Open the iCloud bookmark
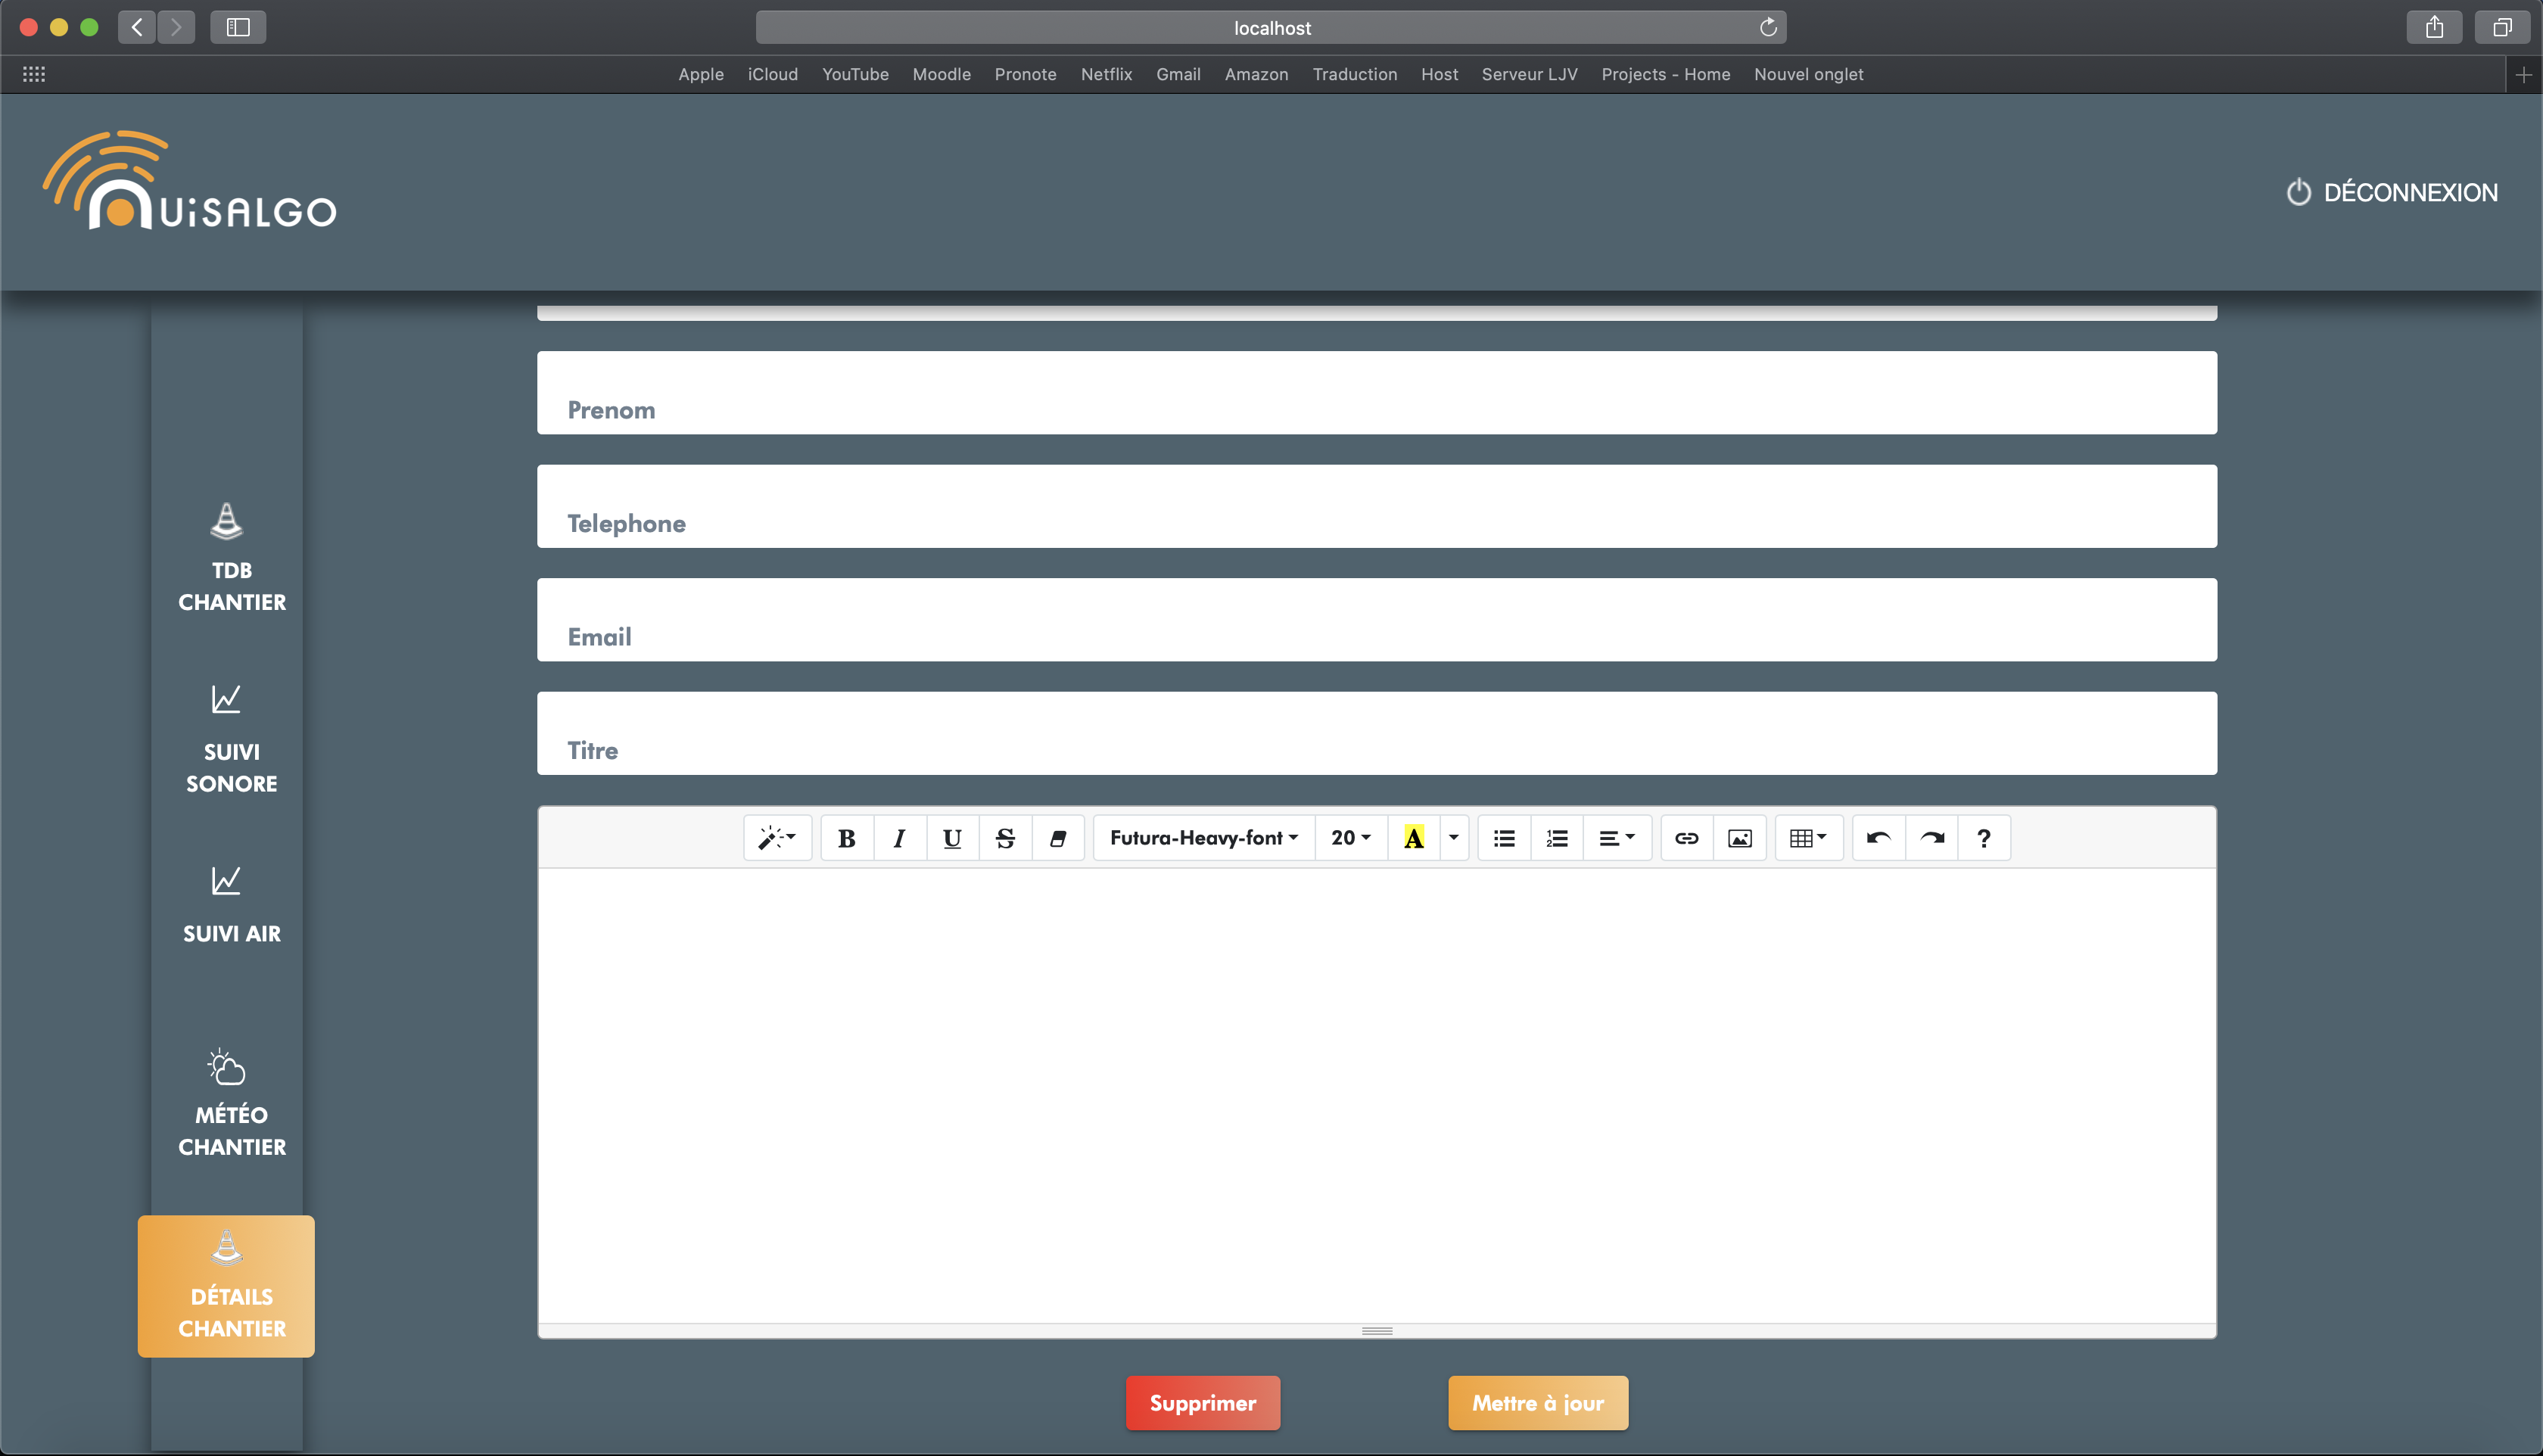Screen dimensions: 2543x1456 tap(772, 74)
